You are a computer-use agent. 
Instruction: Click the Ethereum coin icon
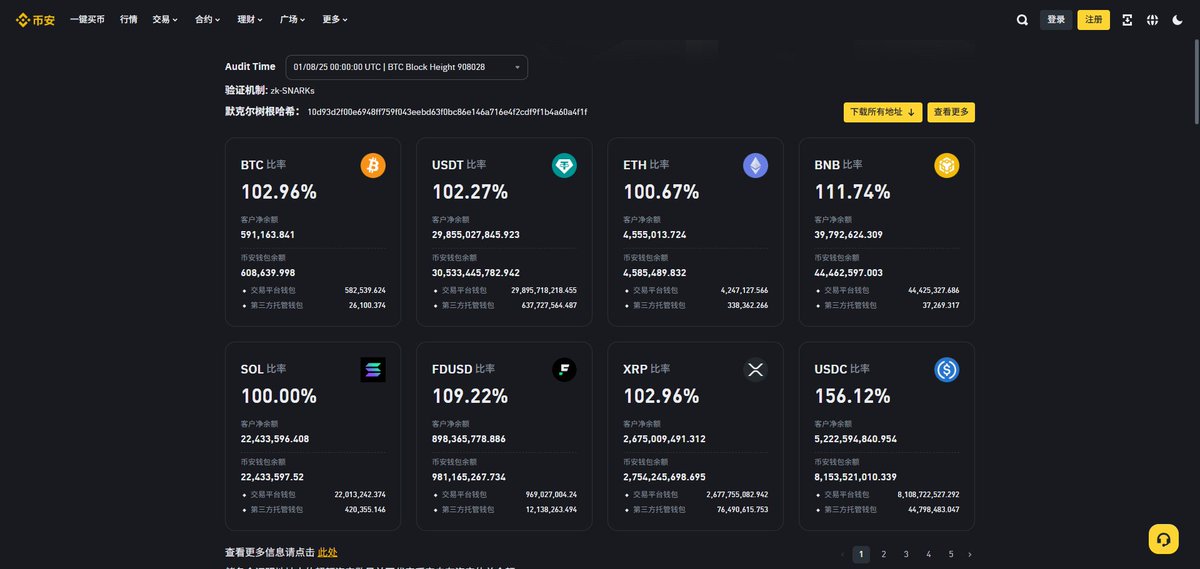[x=755, y=166]
